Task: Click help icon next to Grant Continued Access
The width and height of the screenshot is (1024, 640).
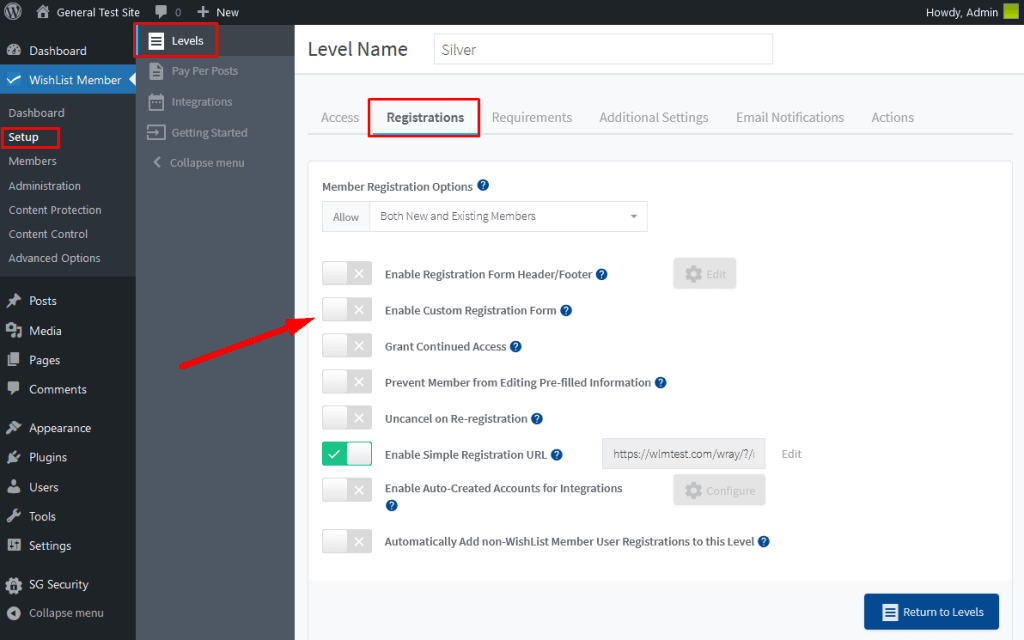Action: [516, 347]
